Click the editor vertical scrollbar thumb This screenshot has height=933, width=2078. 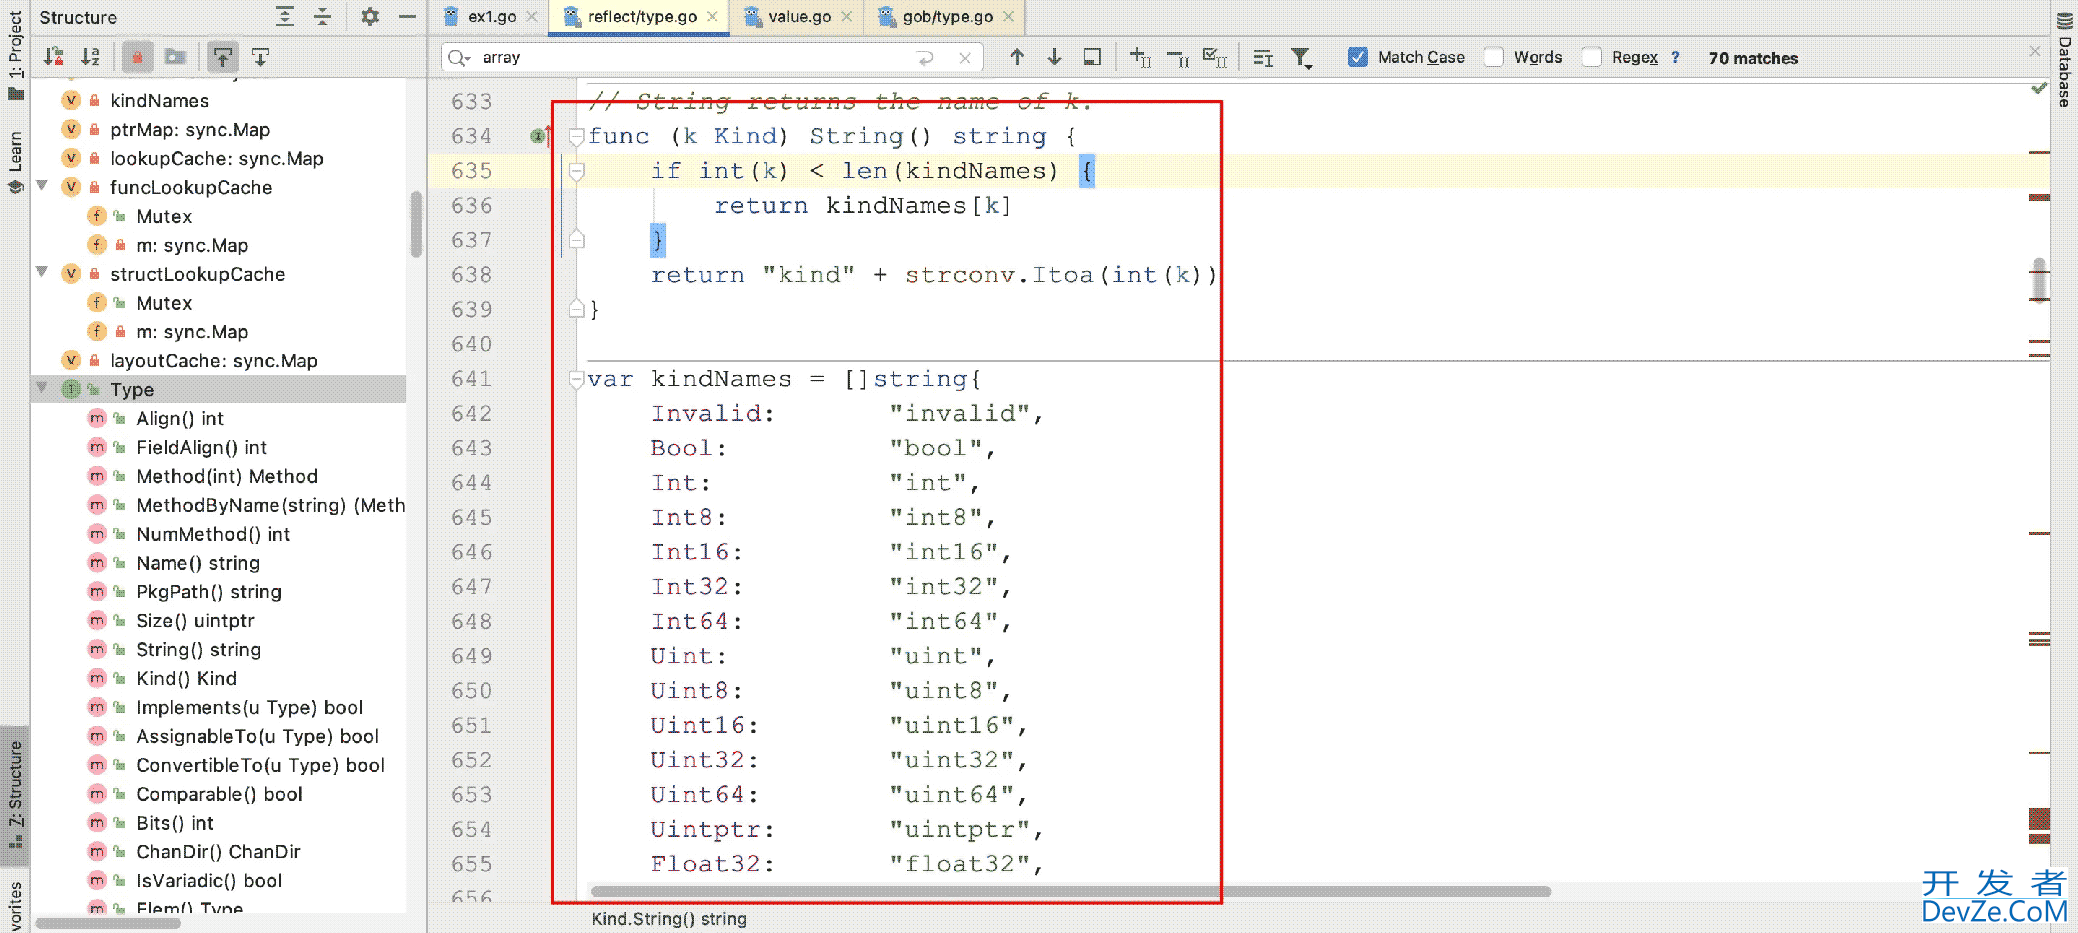pyautogui.click(x=2039, y=280)
